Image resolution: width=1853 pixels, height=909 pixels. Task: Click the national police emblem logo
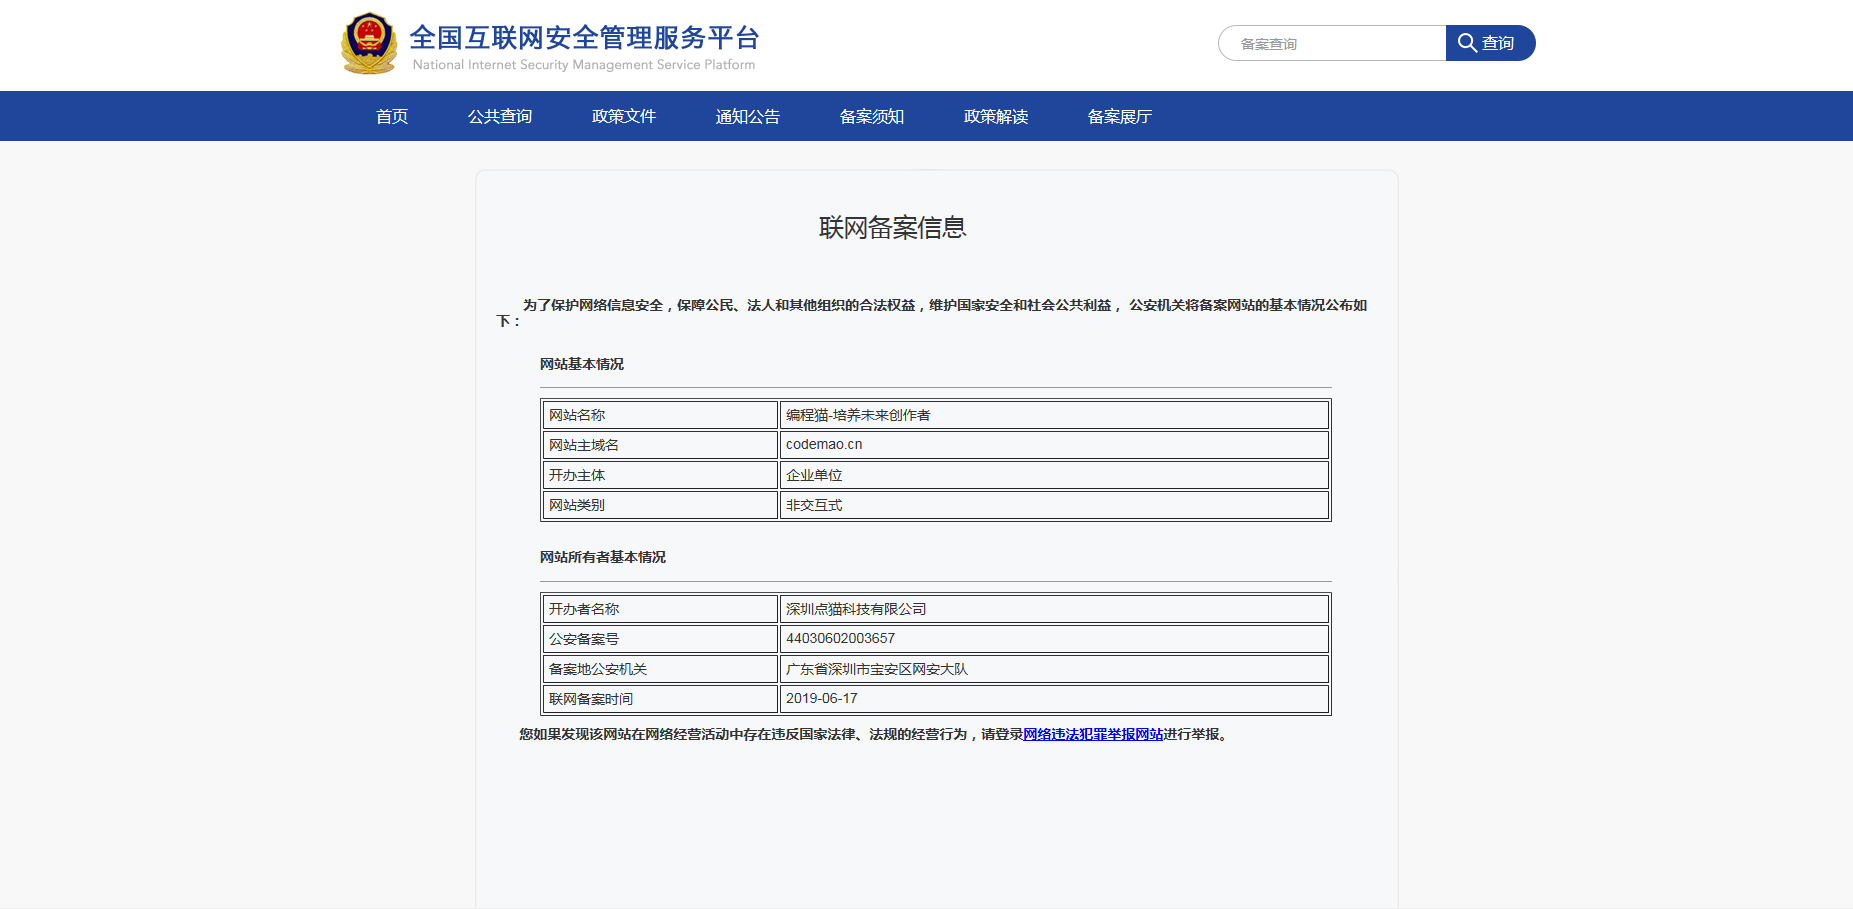[x=369, y=43]
